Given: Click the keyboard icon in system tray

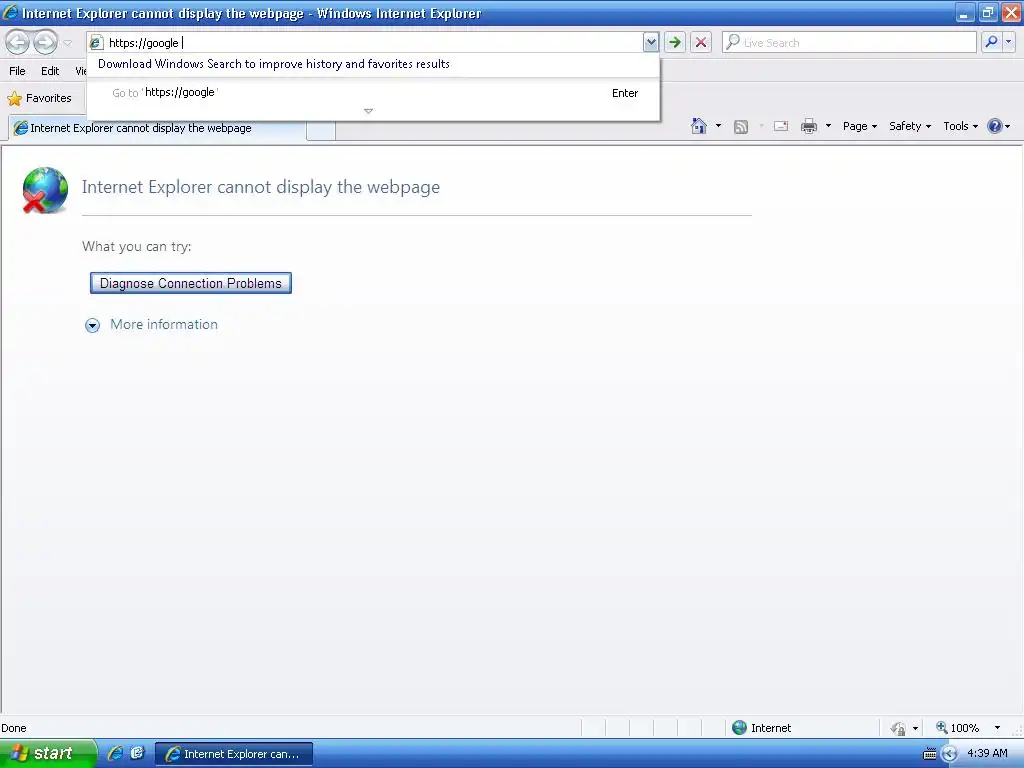Looking at the screenshot, I should point(929,754).
